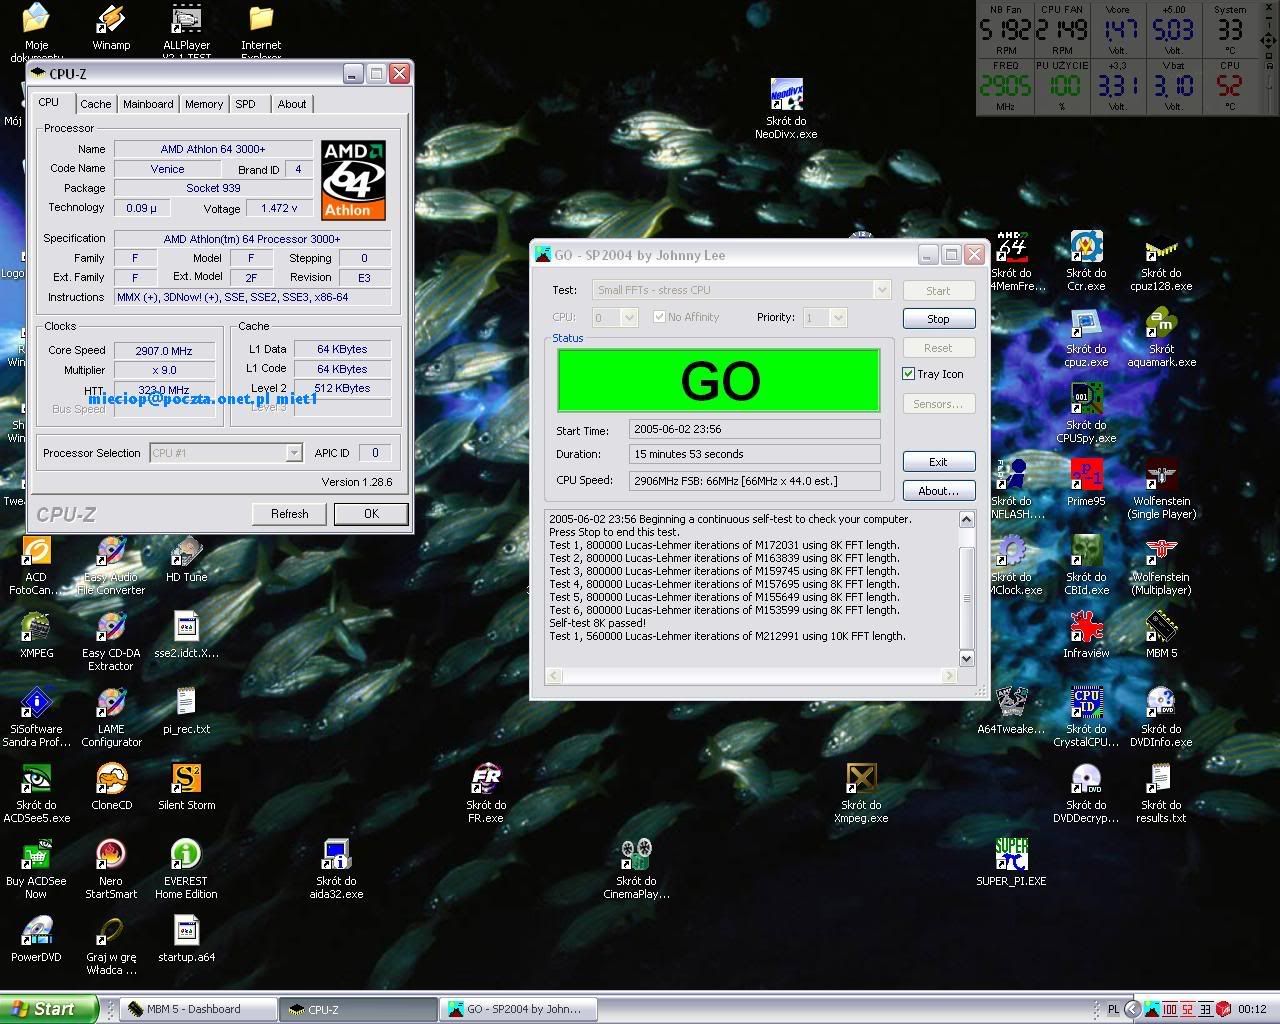This screenshot has width=1280, height=1024.
Task: Toggle No Affinity checkbox in SP2004
Action: (659, 317)
